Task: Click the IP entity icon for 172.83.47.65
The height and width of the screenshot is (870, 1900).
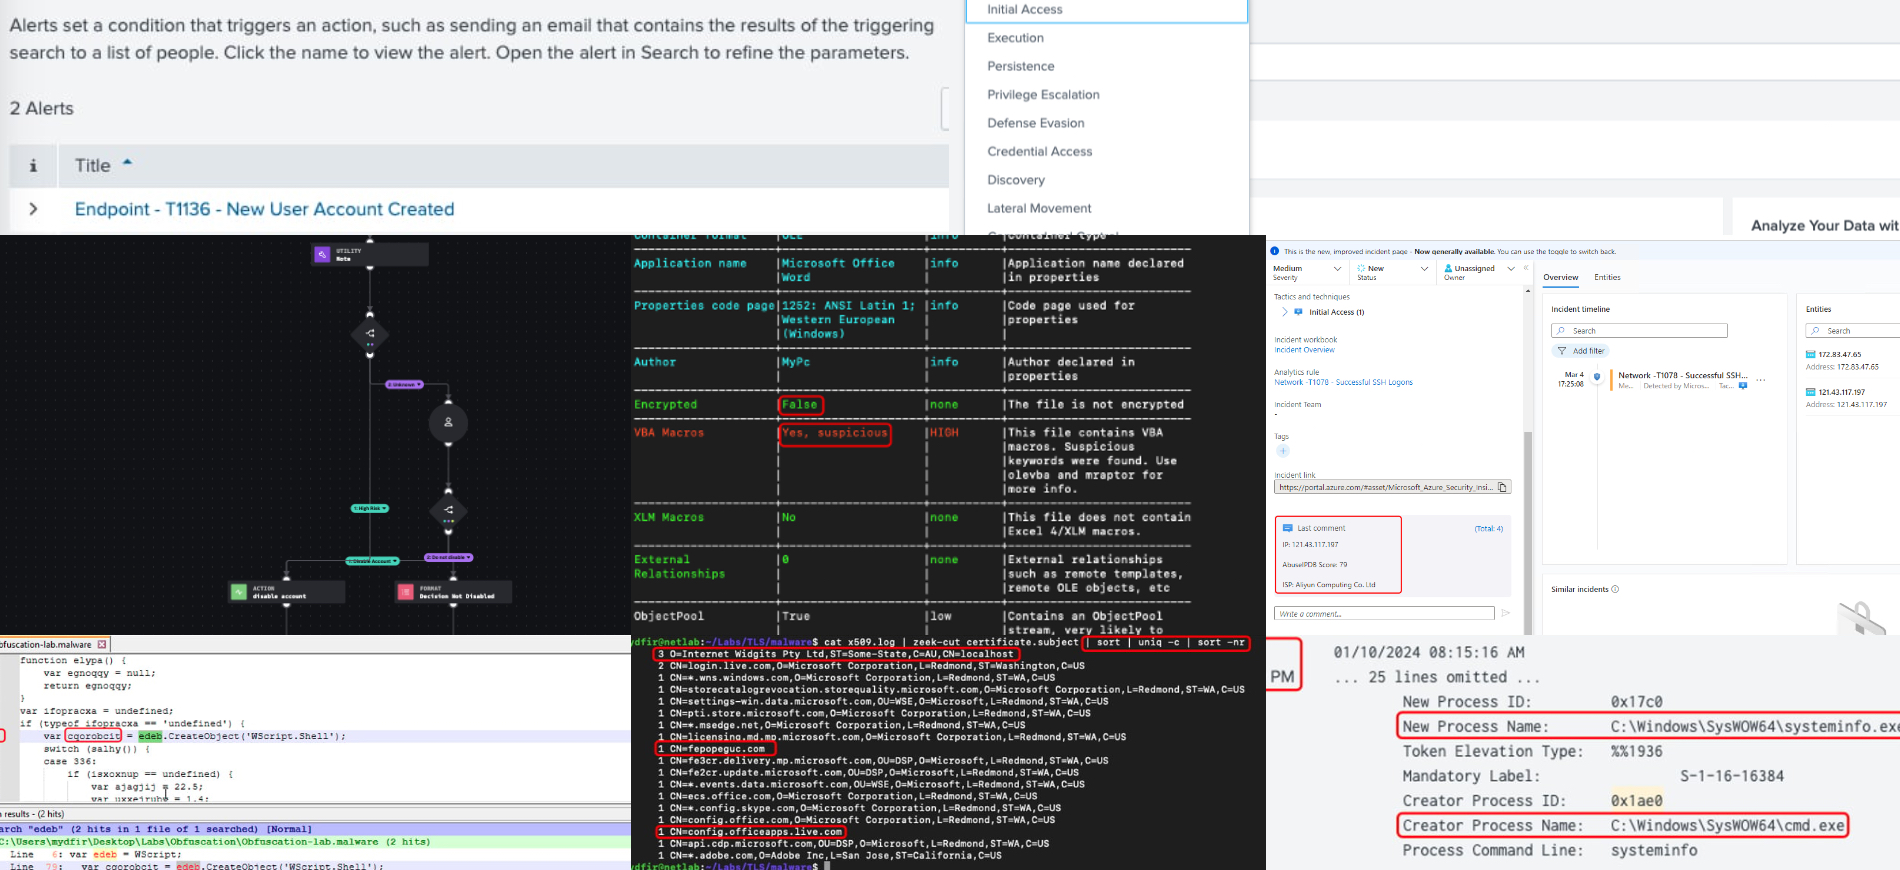Action: coord(1810,354)
